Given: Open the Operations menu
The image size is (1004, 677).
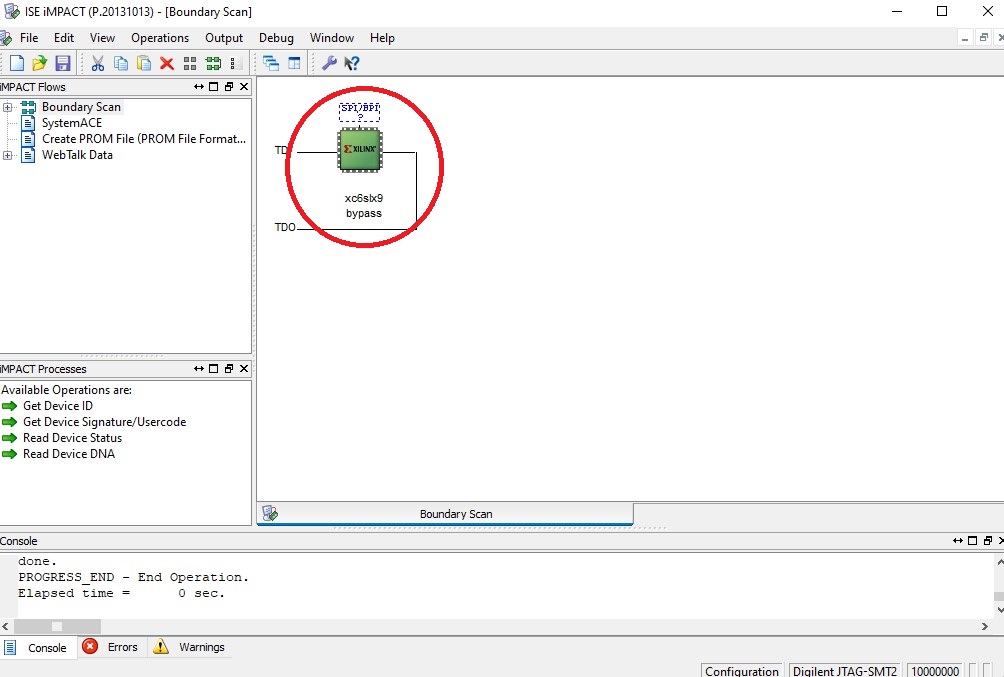Looking at the screenshot, I should [159, 38].
